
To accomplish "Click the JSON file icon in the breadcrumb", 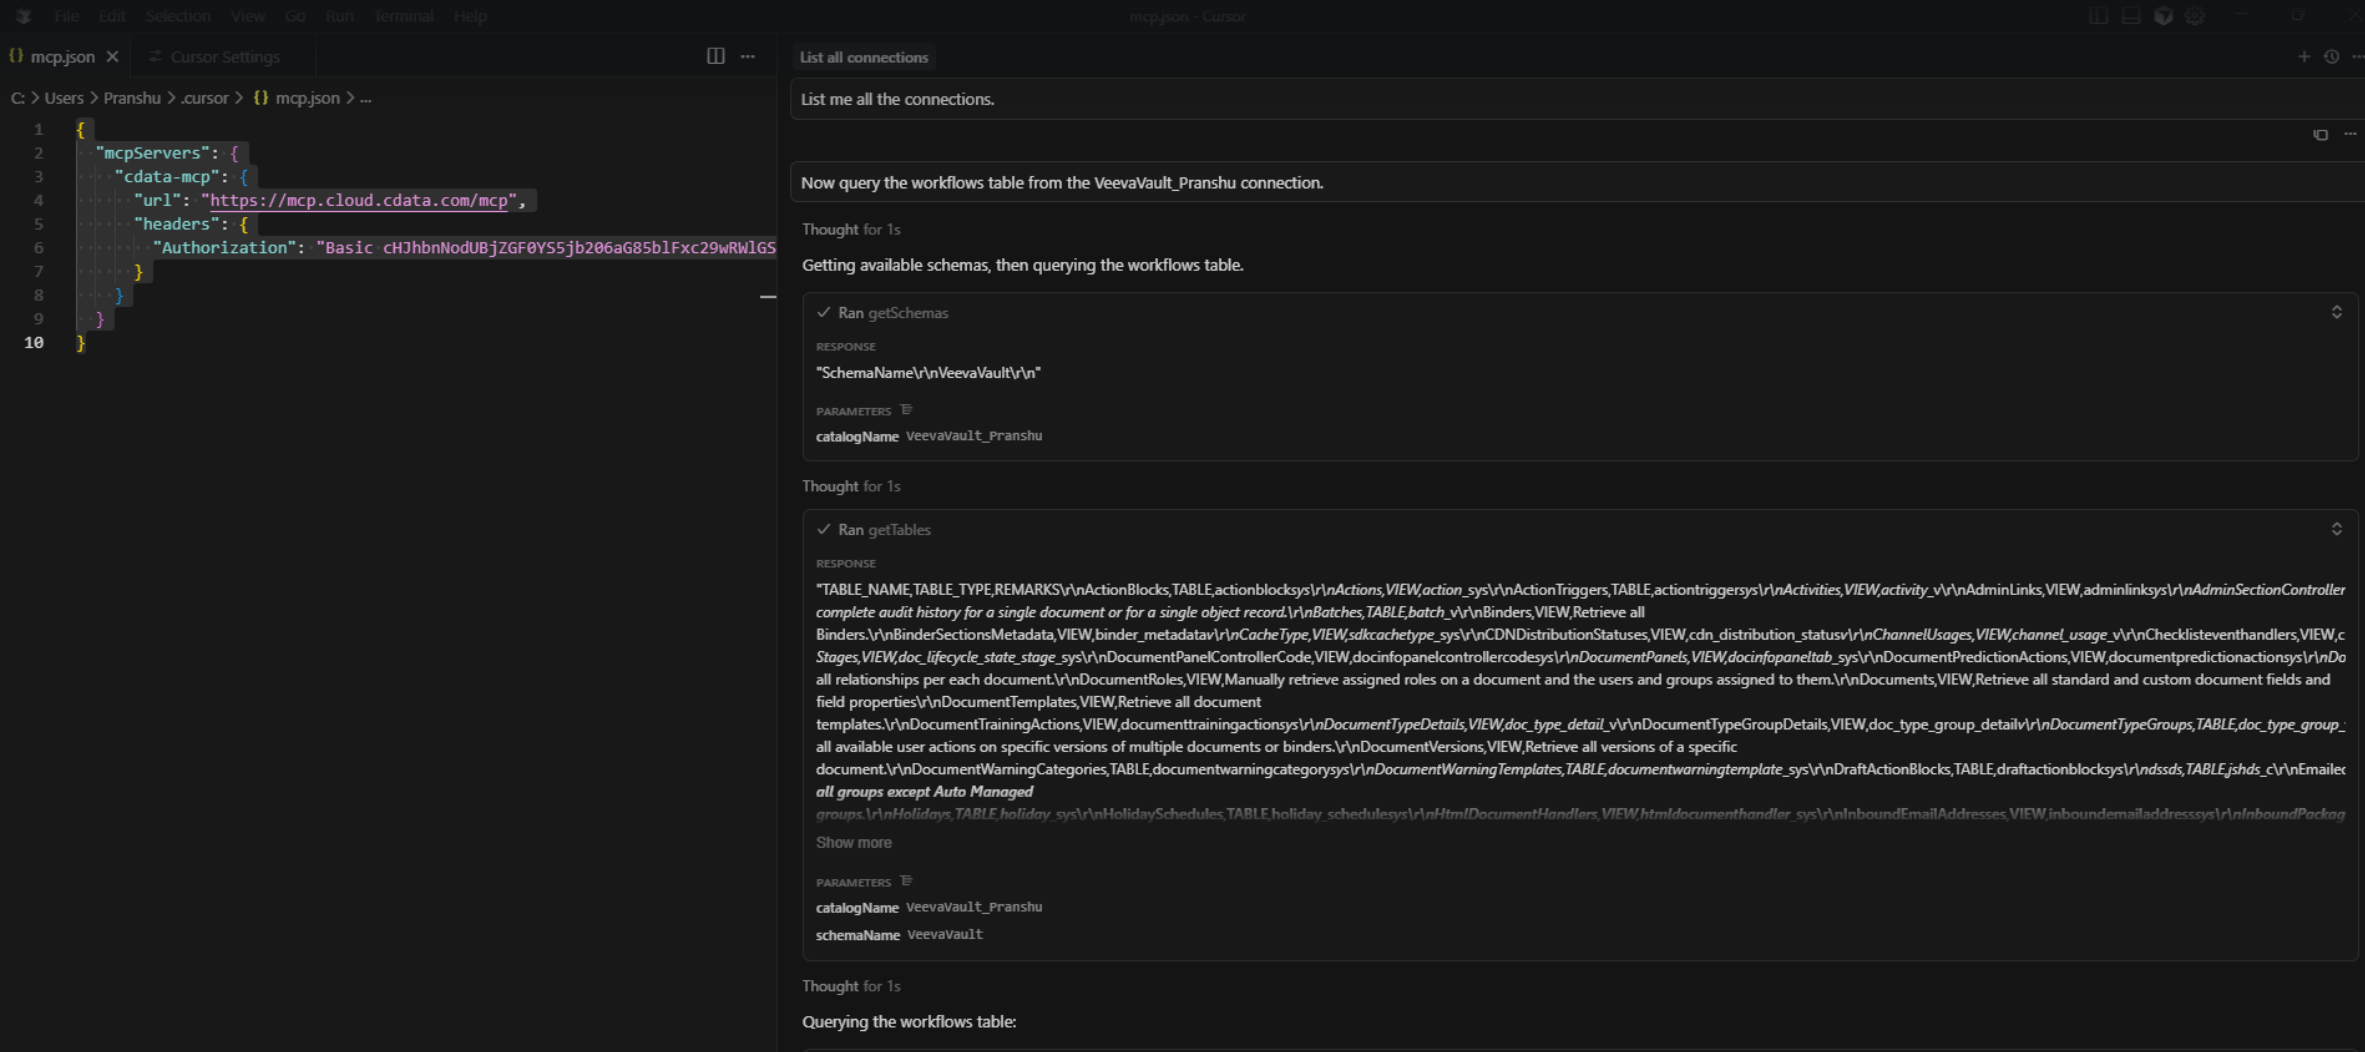I will (261, 98).
